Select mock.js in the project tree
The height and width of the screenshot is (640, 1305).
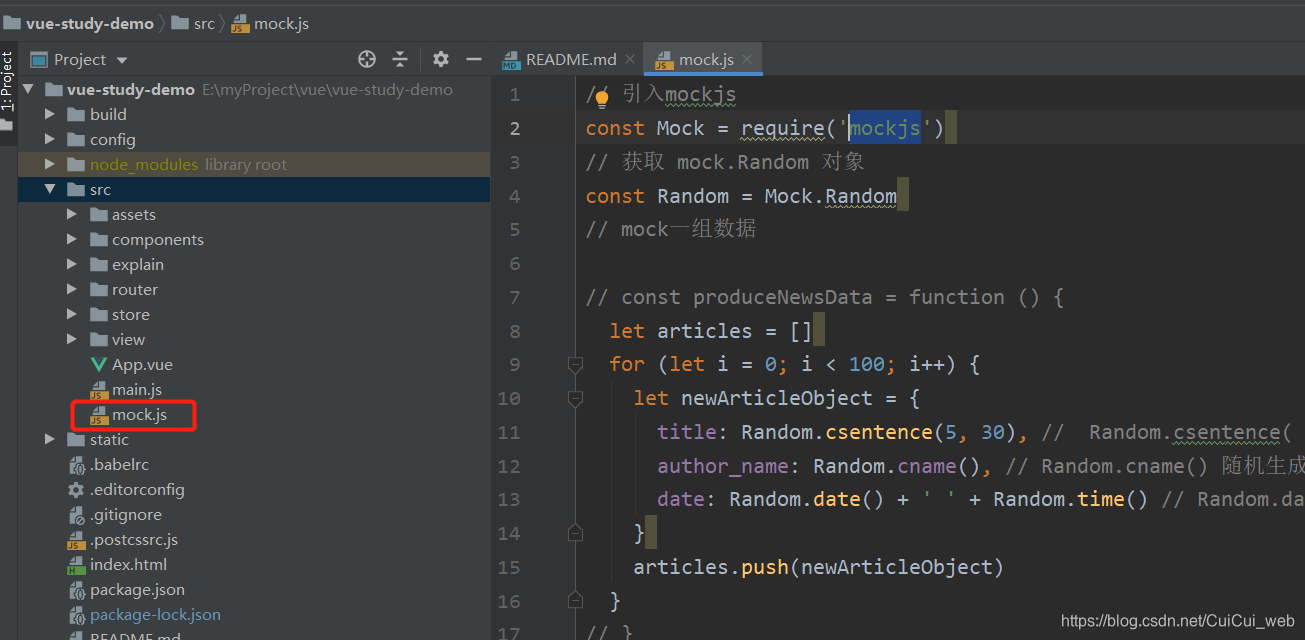[x=139, y=415]
